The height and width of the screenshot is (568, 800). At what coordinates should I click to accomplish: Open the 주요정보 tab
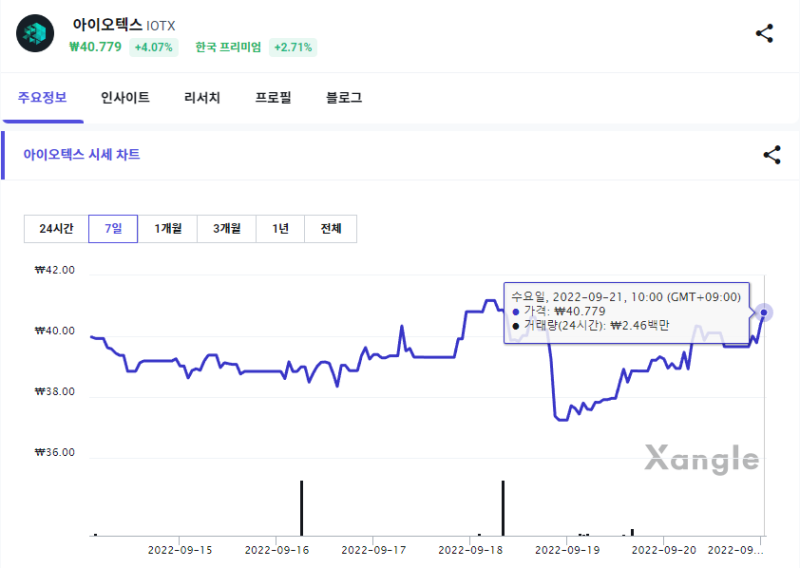(x=42, y=97)
